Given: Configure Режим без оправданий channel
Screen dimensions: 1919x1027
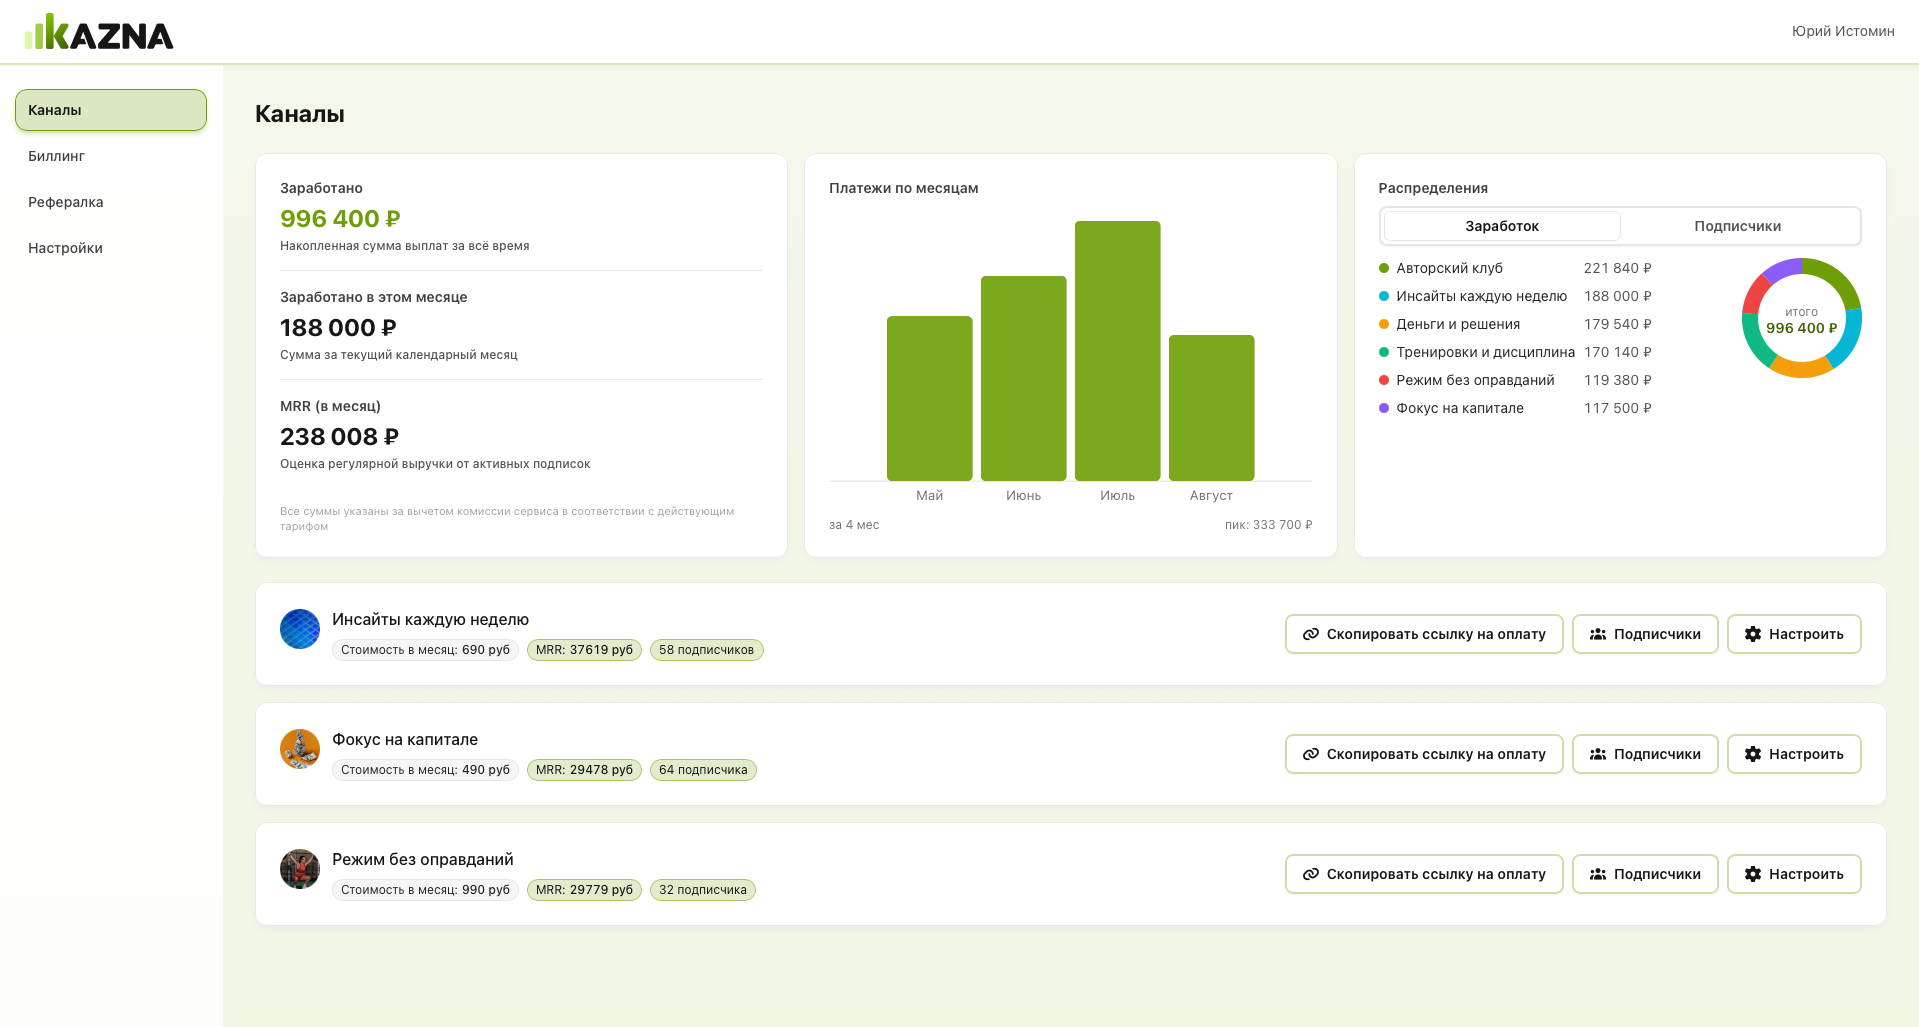Looking at the screenshot, I should click(x=1794, y=874).
